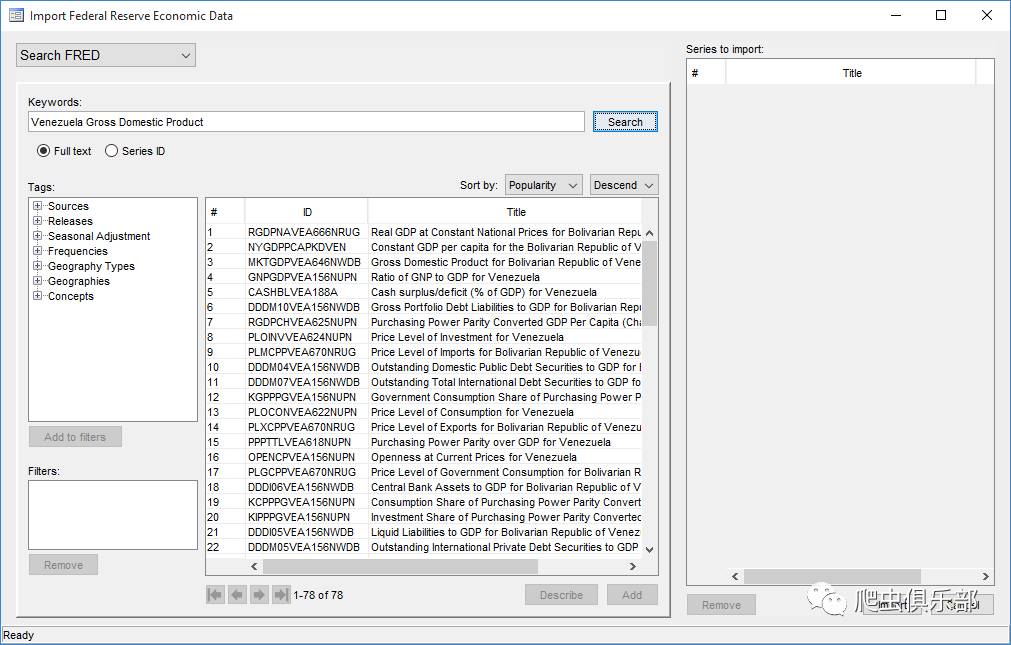Click Series to import scroll right arrow
Image resolution: width=1011 pixels, height=645 pixels.
(x=985, y=576)
